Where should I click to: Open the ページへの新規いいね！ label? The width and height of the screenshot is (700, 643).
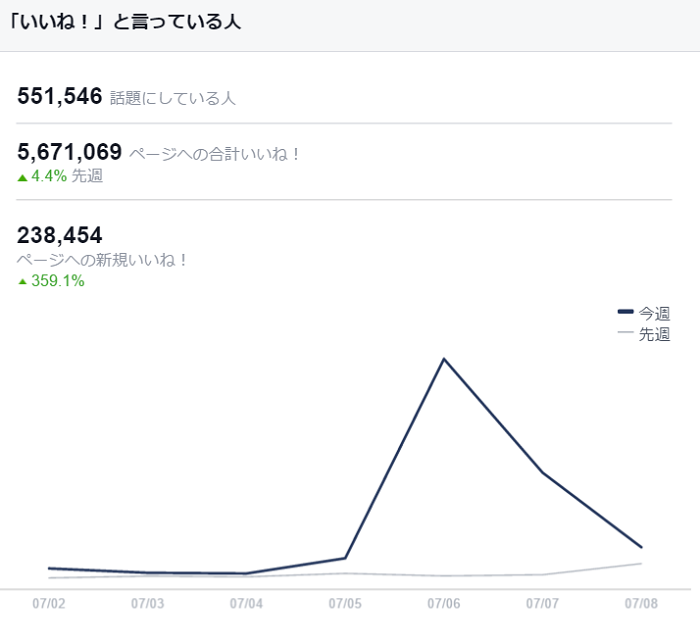click(x=104, y=260)
